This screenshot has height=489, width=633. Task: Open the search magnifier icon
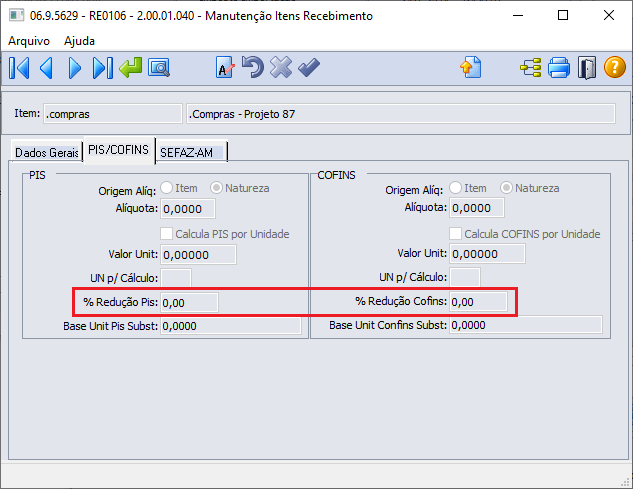tap(159, 67)
